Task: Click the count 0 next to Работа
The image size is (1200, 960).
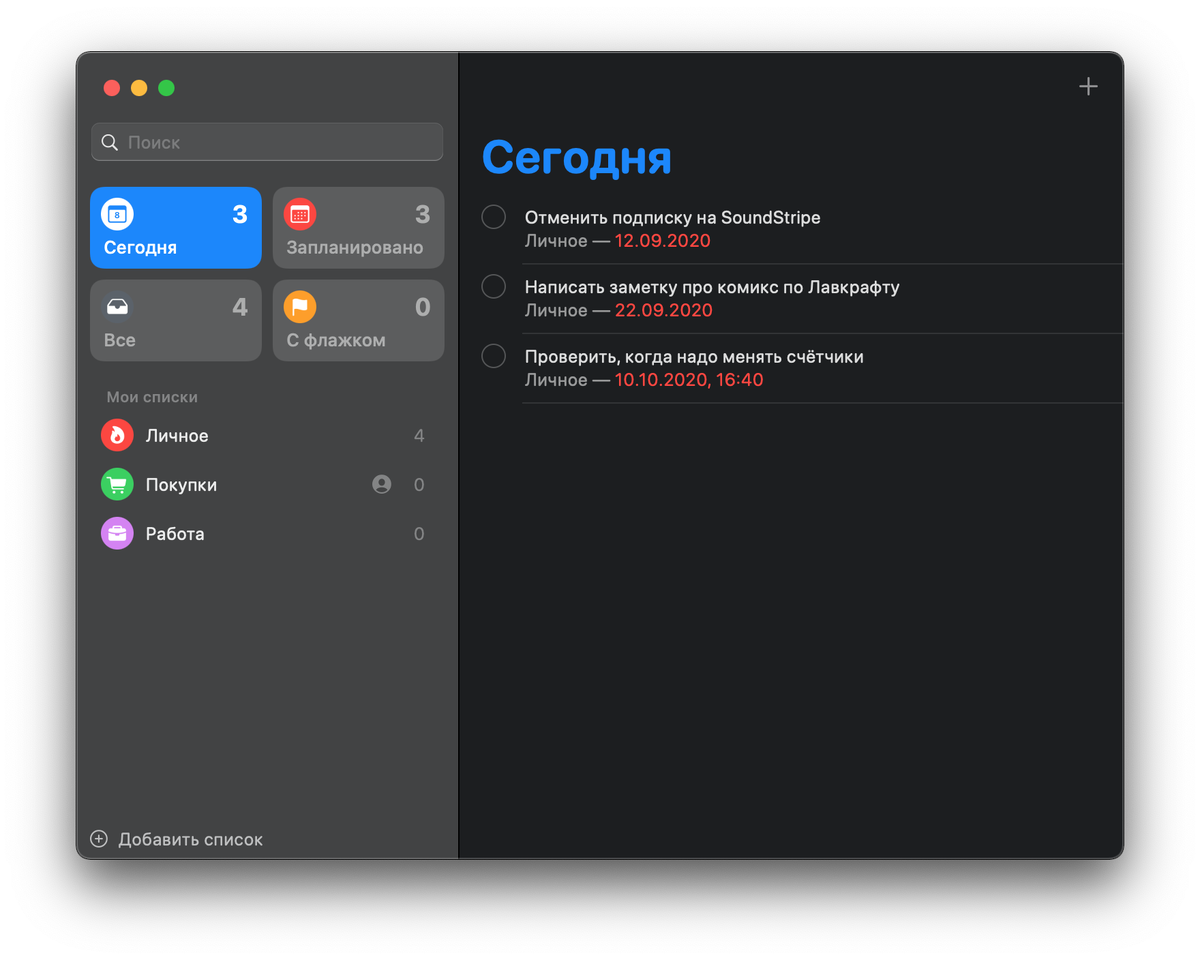Action: (x=419, y=534)
